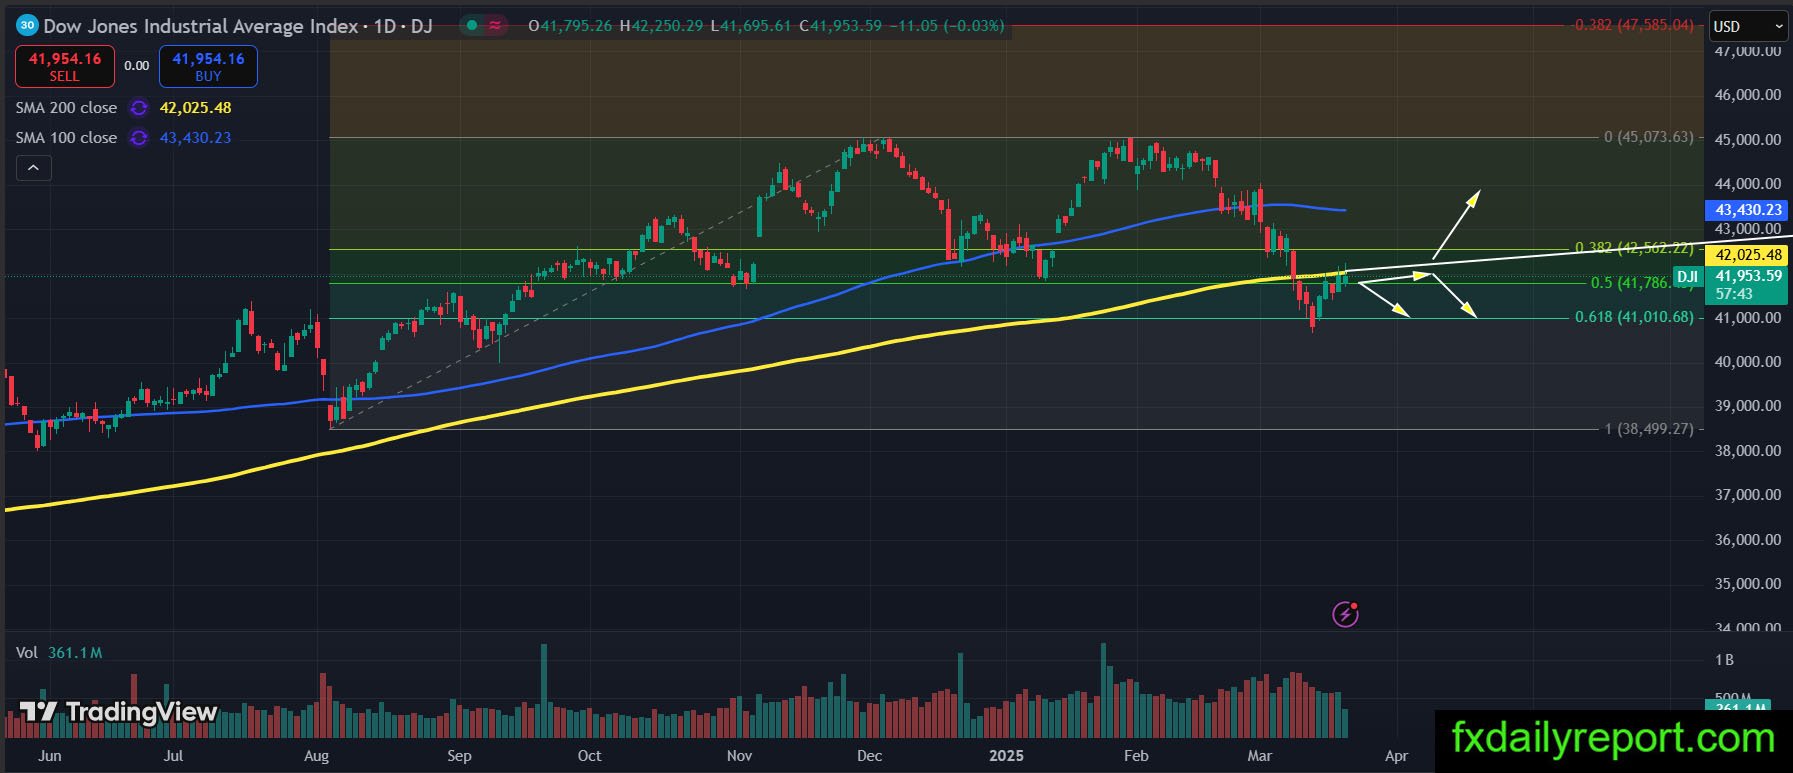The height and width of the screenshot is (773, 1793).
Task: Click the green market status dot
Action: click(472, 26)
